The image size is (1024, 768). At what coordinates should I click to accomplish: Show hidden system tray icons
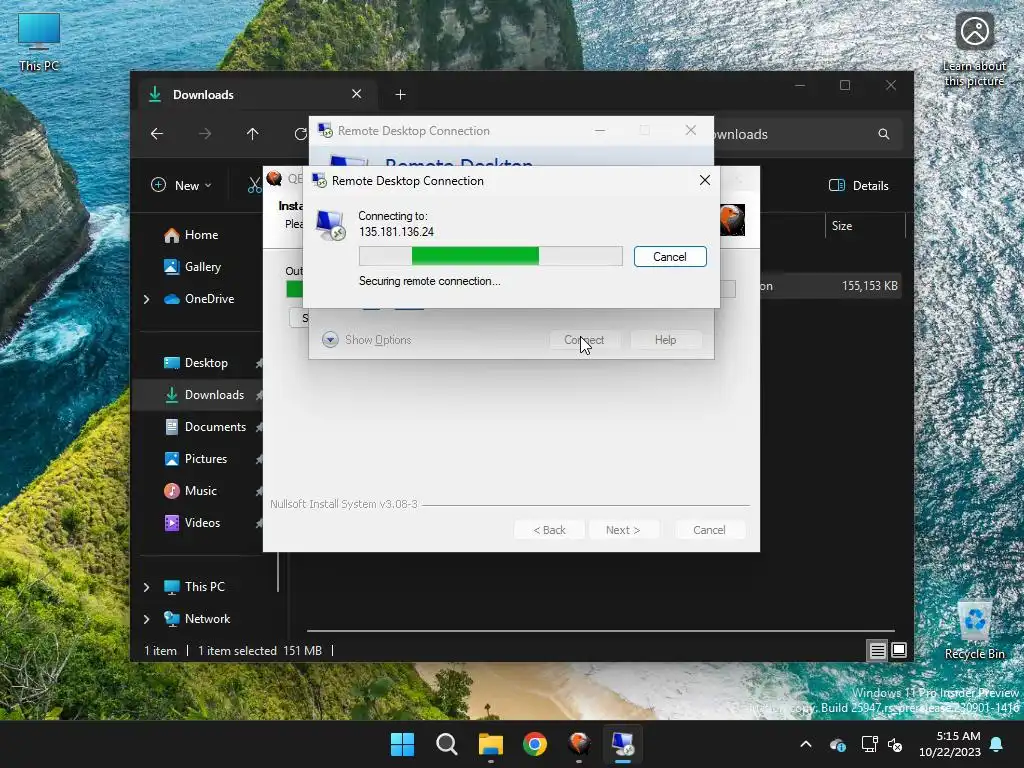pos(806,744)
